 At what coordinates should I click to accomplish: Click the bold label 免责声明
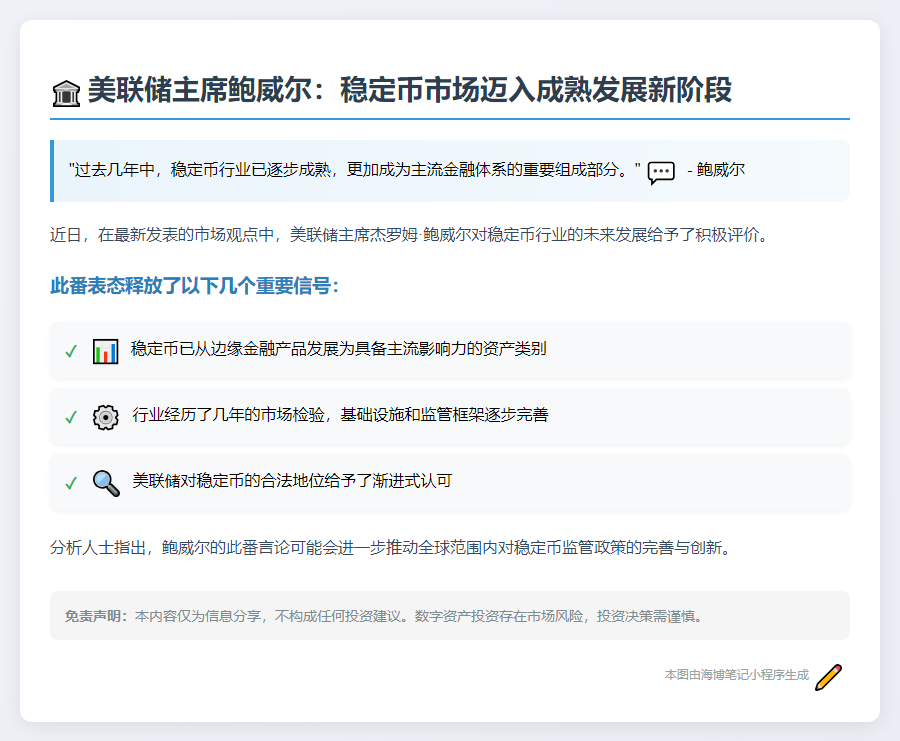point(96,616)
